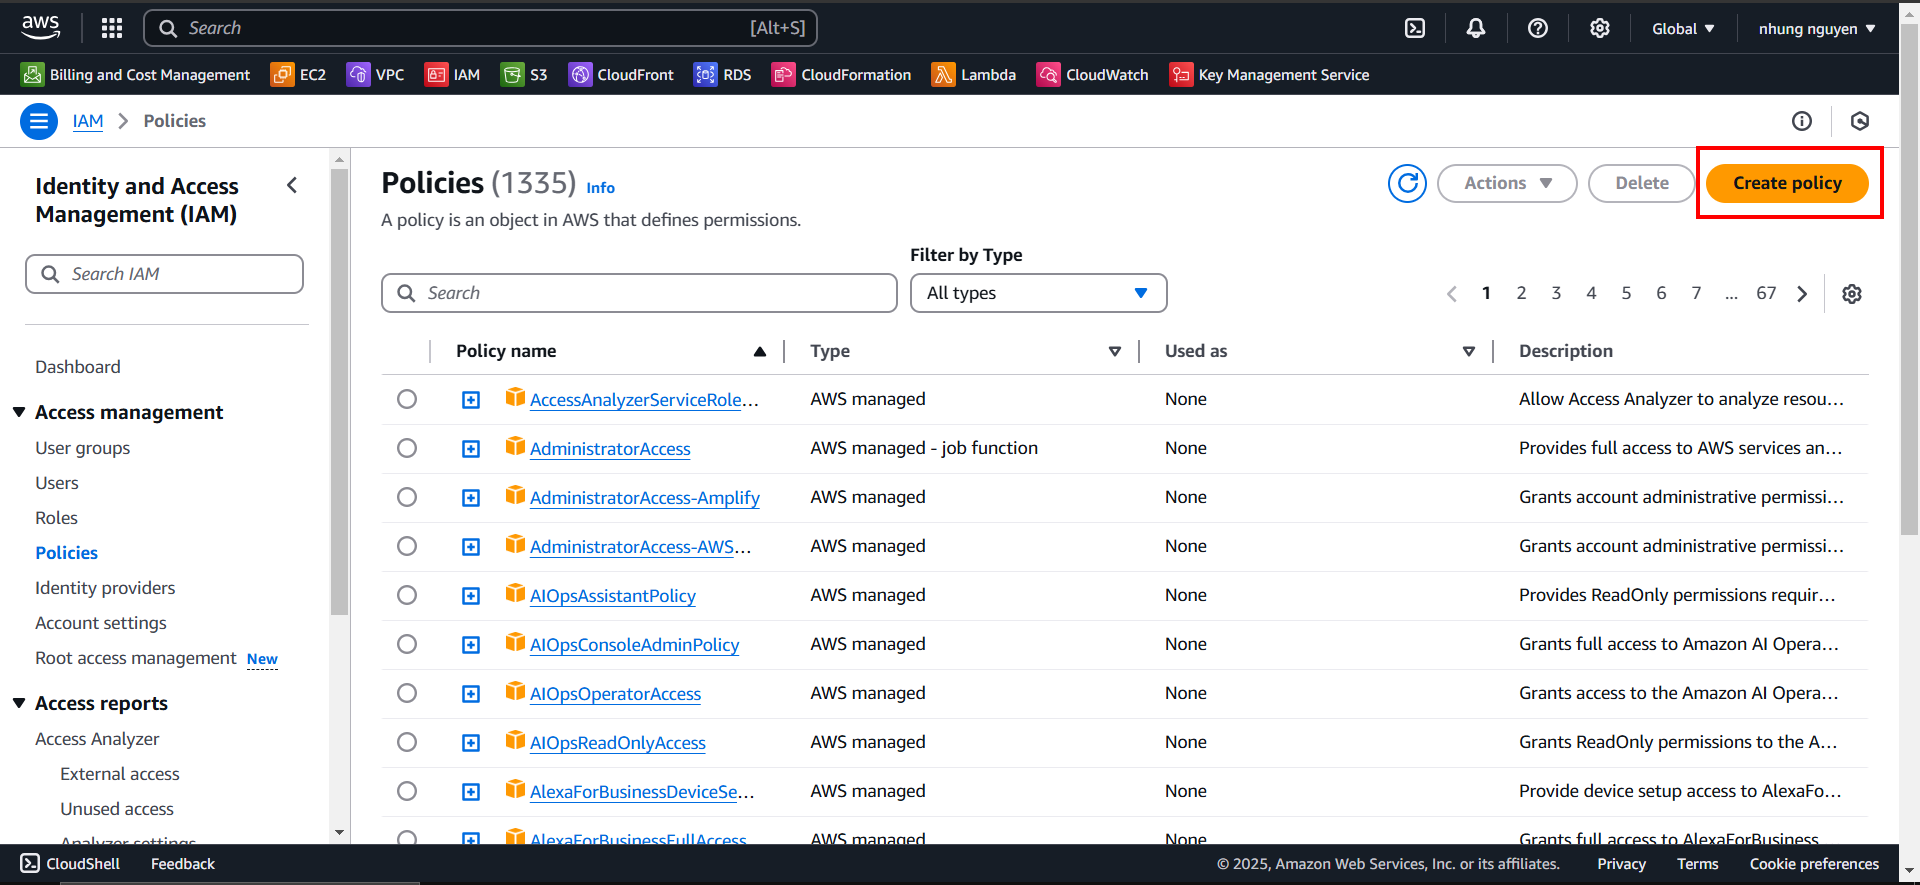Refresh the policies list
This screenshot has width=1920, height=885.
tap(1407, 183)
